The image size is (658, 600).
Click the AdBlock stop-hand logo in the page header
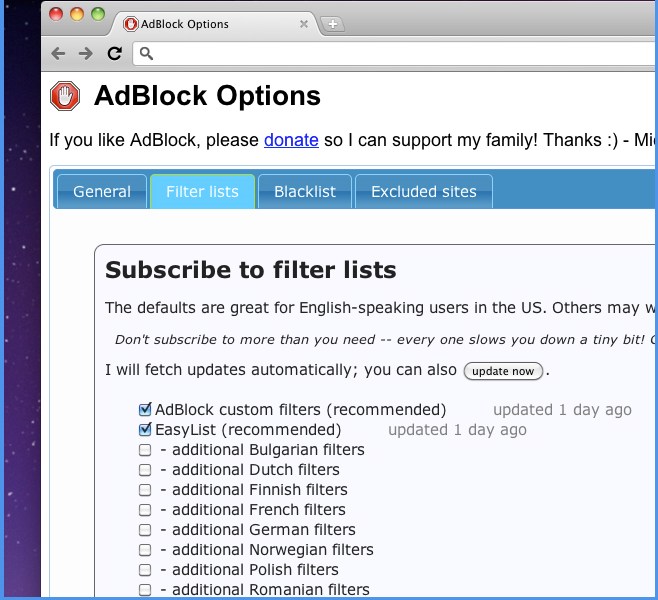(x=65, y=96)
